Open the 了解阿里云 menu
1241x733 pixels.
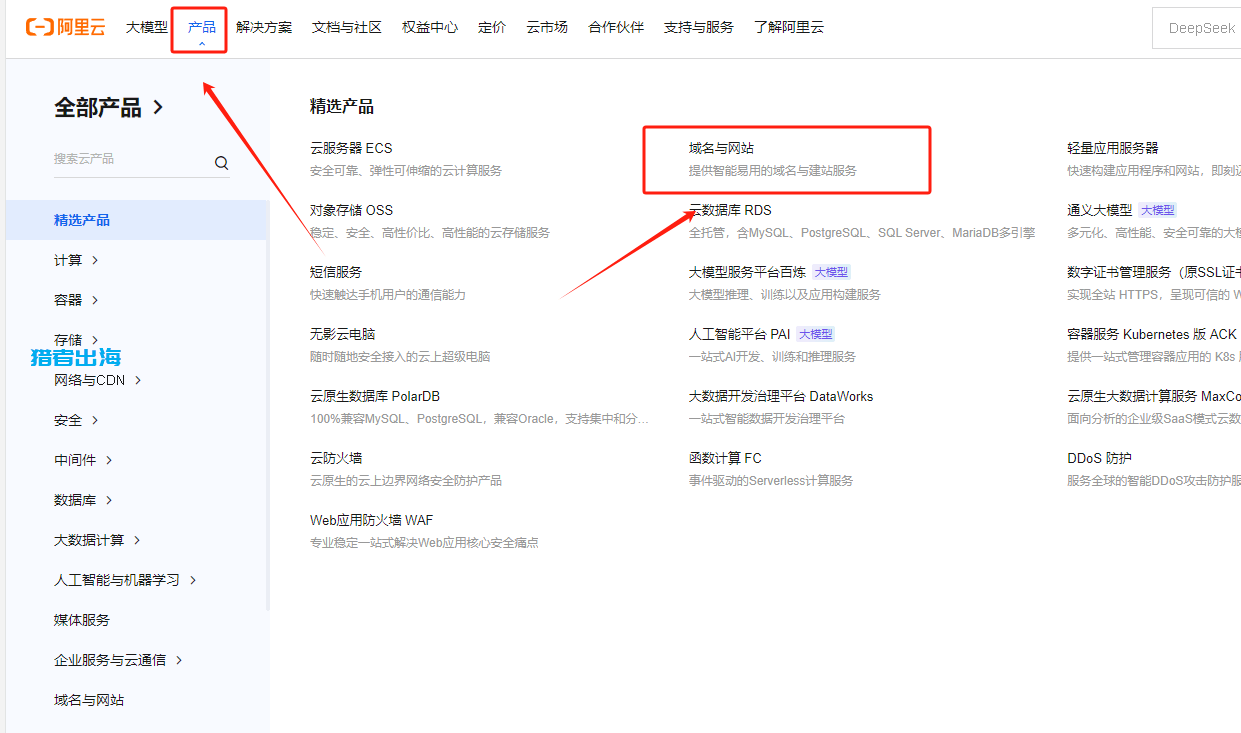click(789, 27)
